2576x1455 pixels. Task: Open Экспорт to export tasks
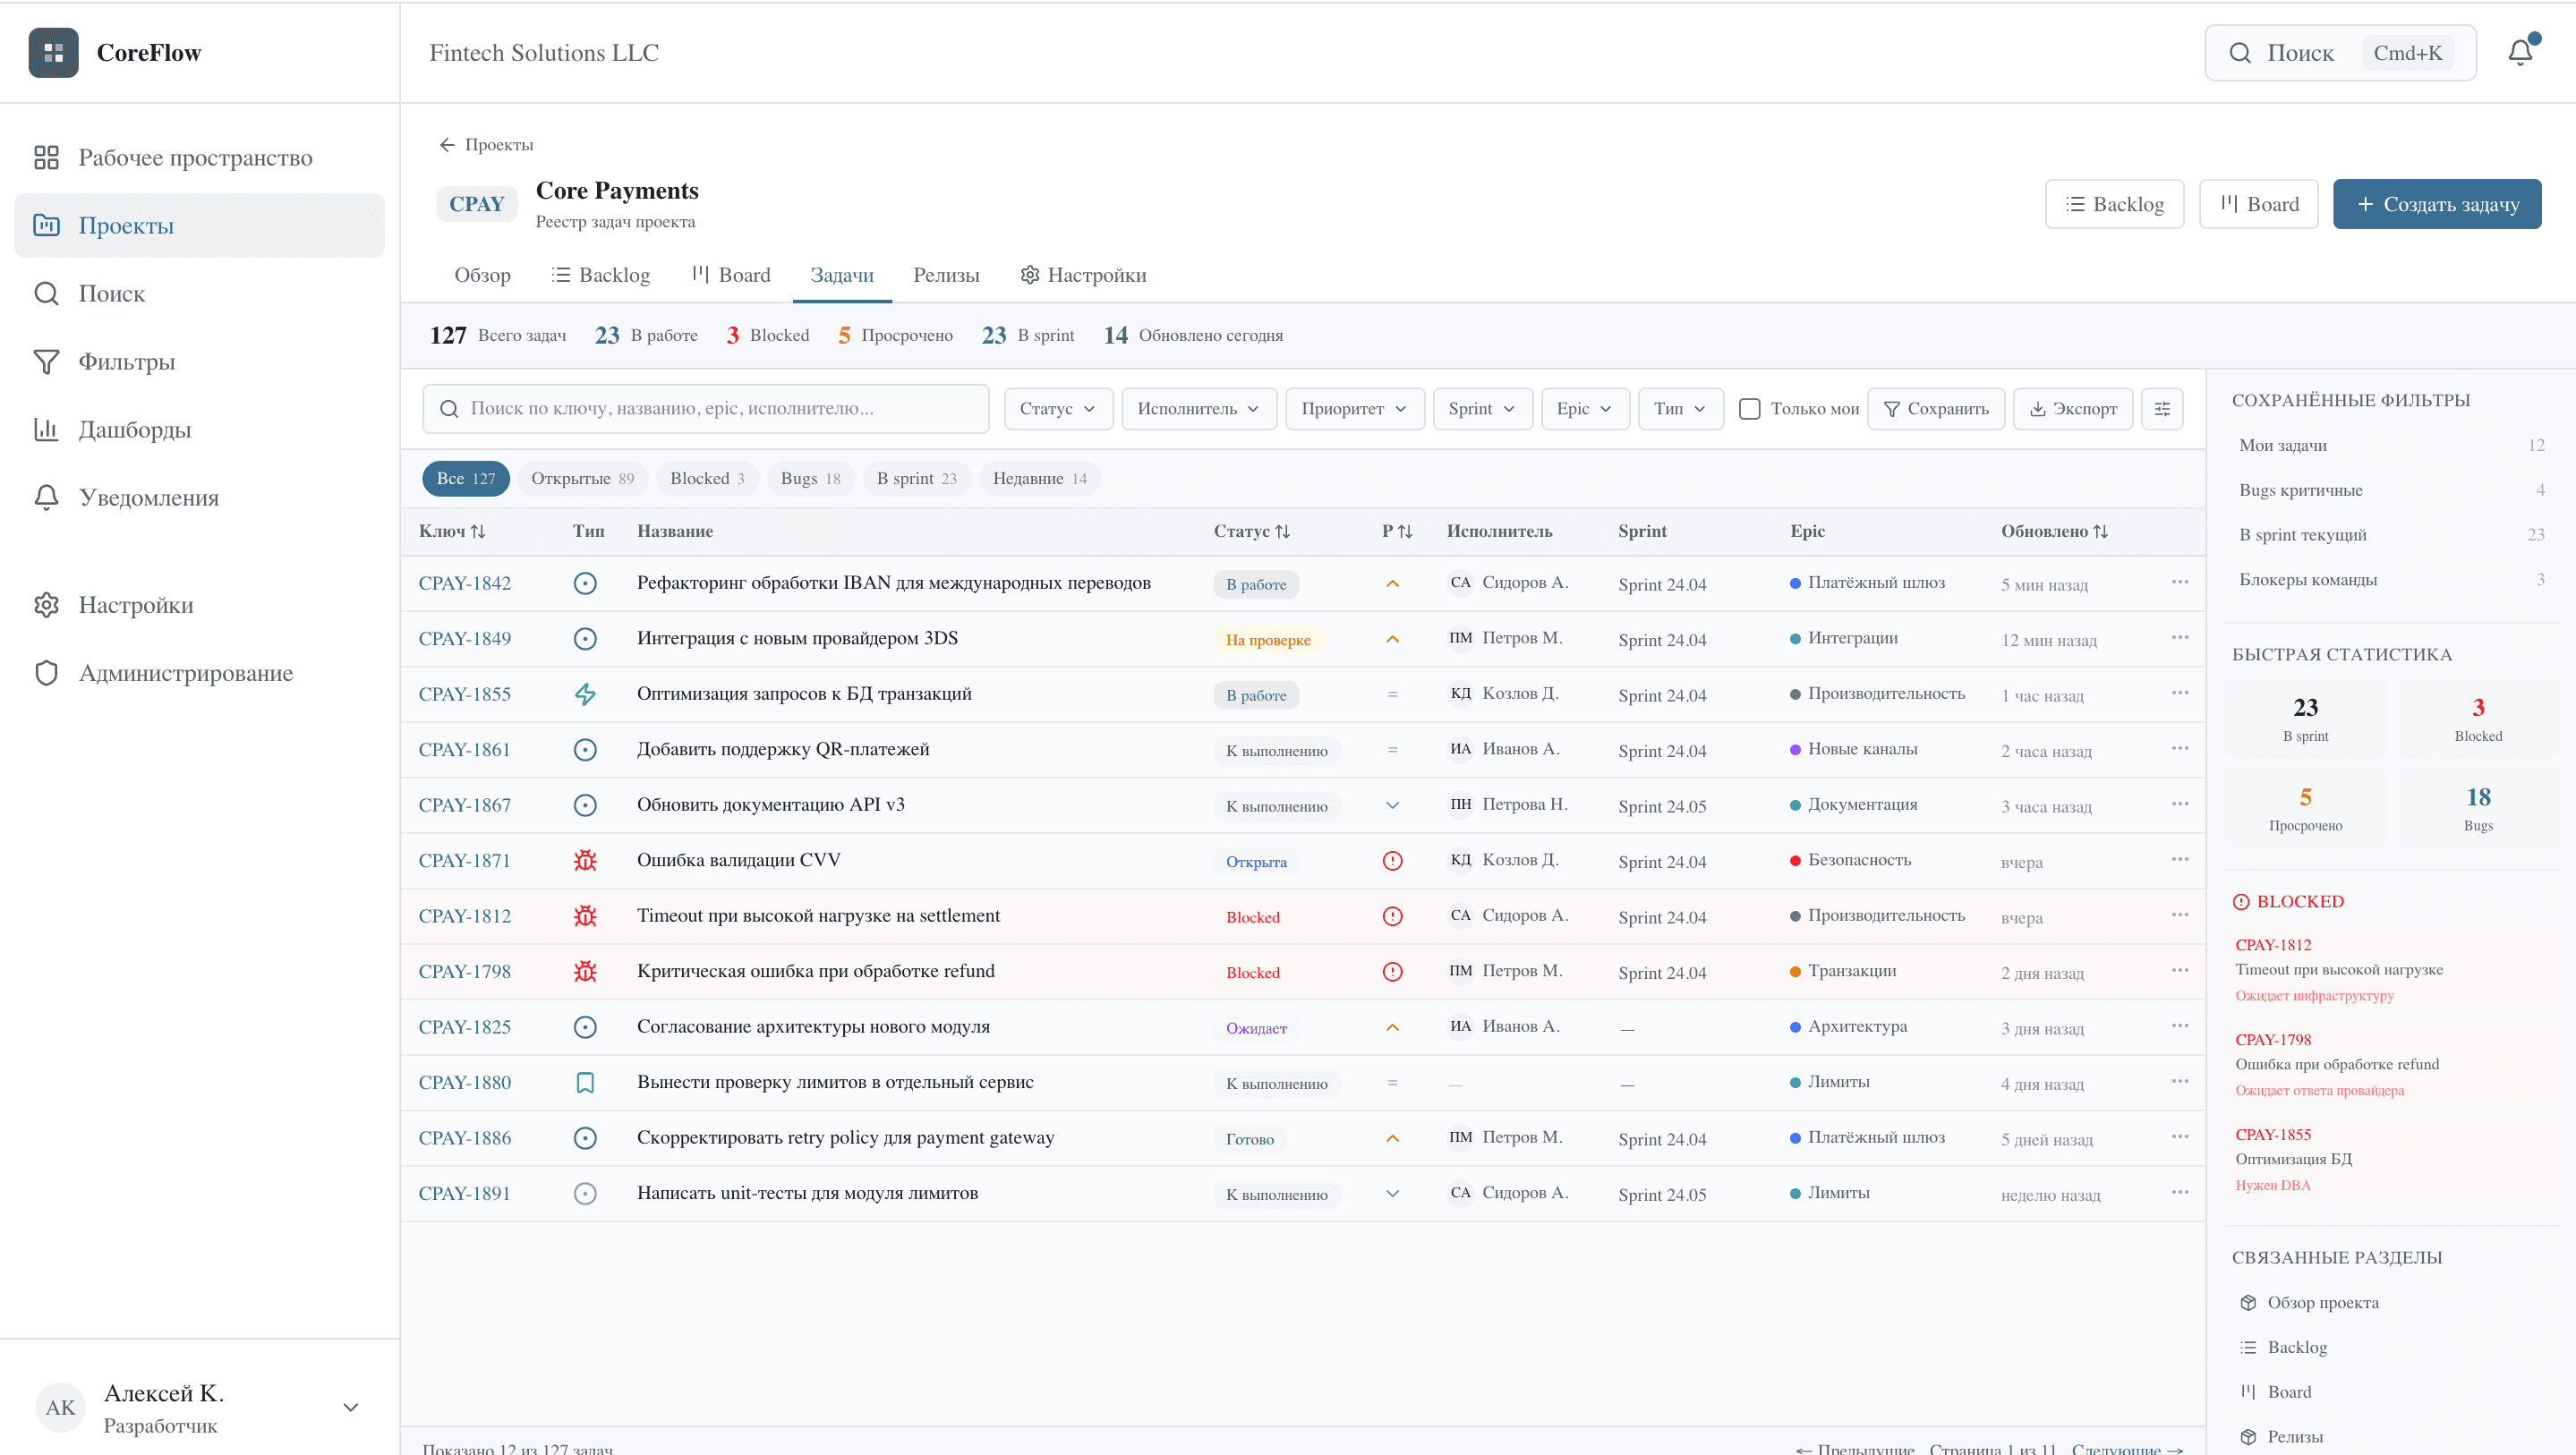point(2072,408)
